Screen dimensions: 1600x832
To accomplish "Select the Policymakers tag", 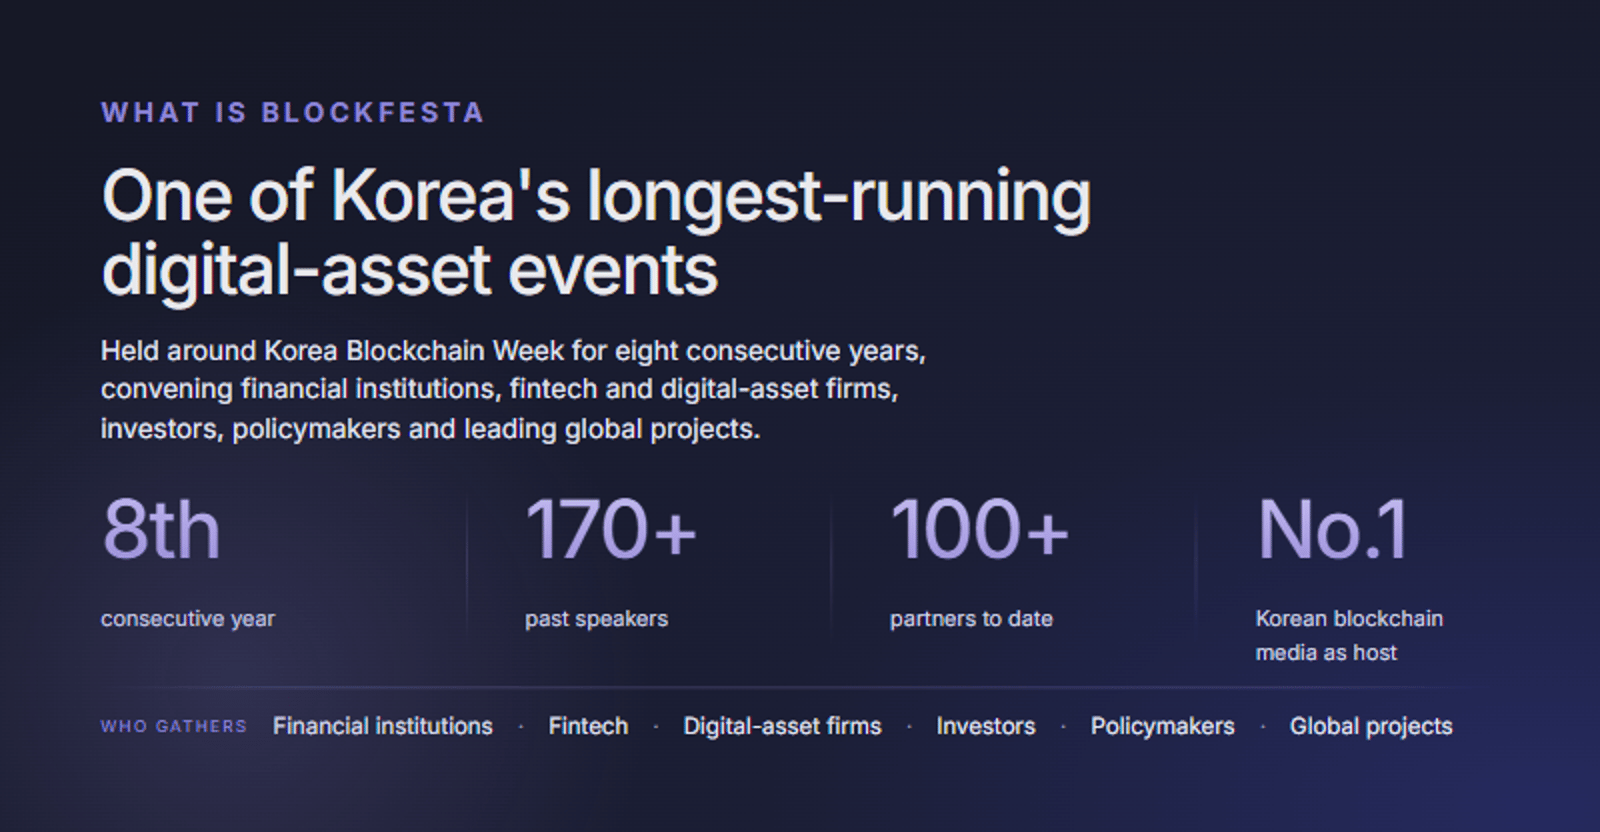I will (x=1162, y=727).
